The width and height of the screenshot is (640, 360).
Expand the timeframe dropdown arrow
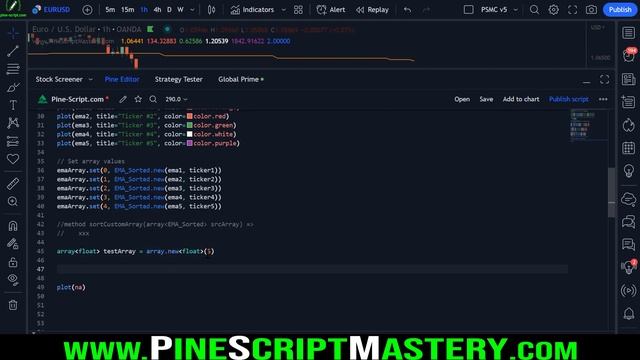(x=192, y=10)
